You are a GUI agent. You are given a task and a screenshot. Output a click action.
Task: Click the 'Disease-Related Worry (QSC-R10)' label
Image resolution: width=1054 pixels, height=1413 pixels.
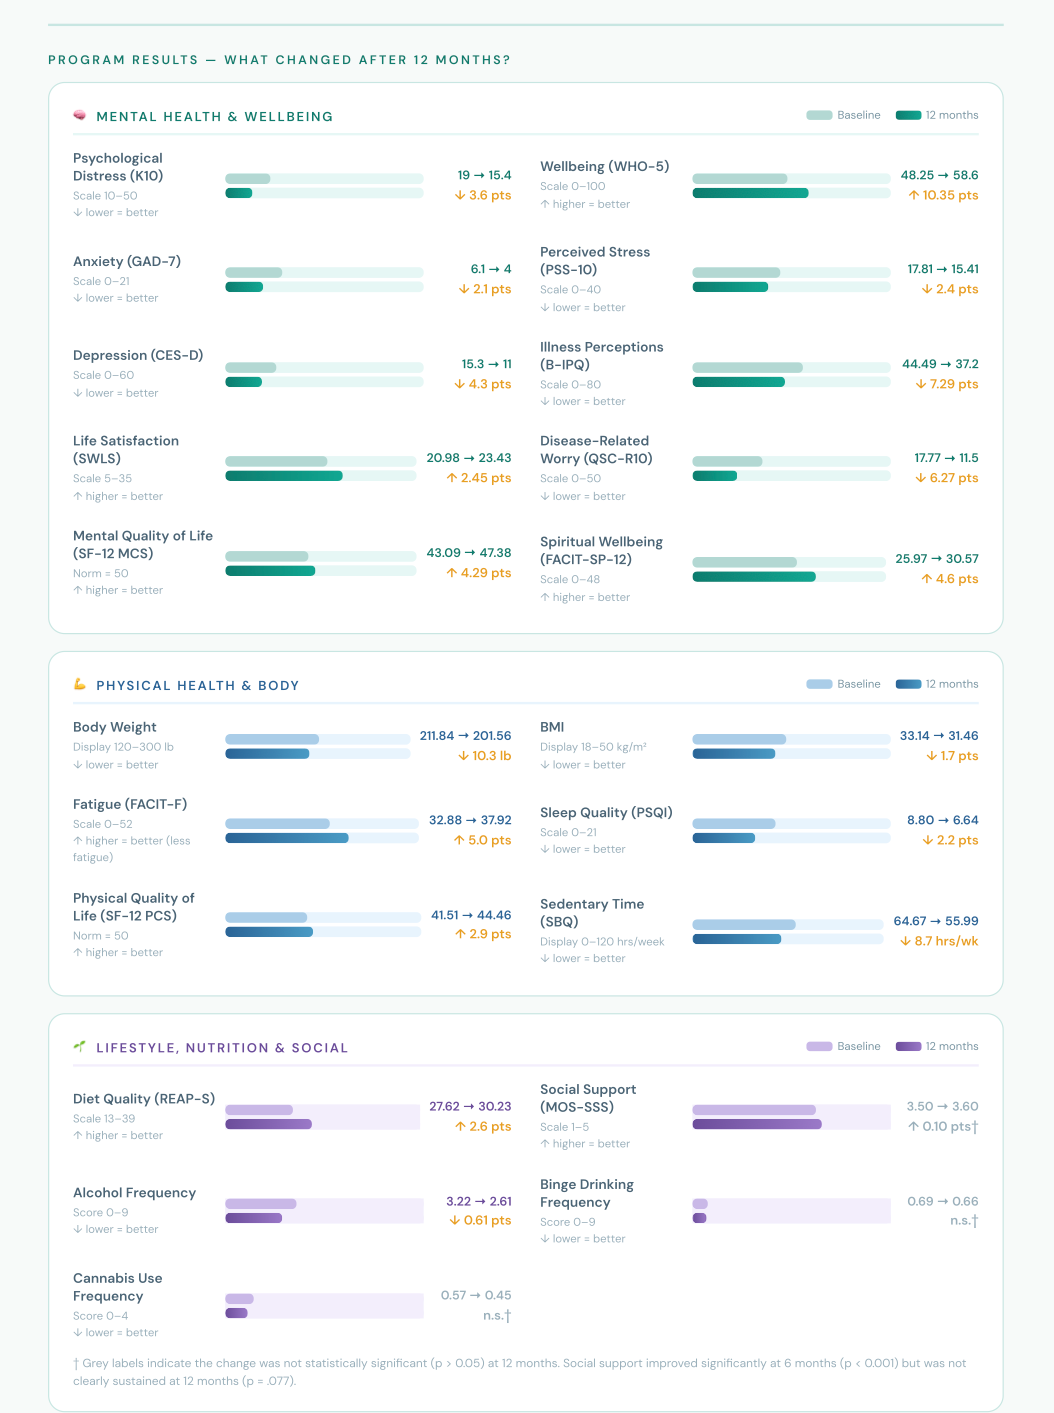pyautogui.click(x=596, y=450)
